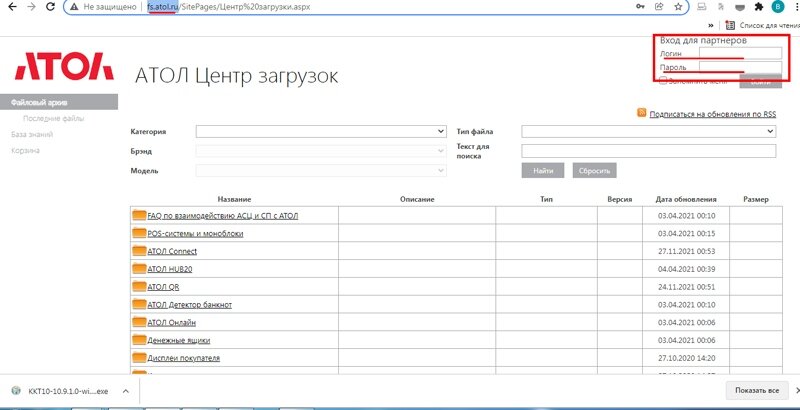The height and width of the screenshot is (410, 800).
Task: Open the Тип файла dropdown
Action: point(648,132)
